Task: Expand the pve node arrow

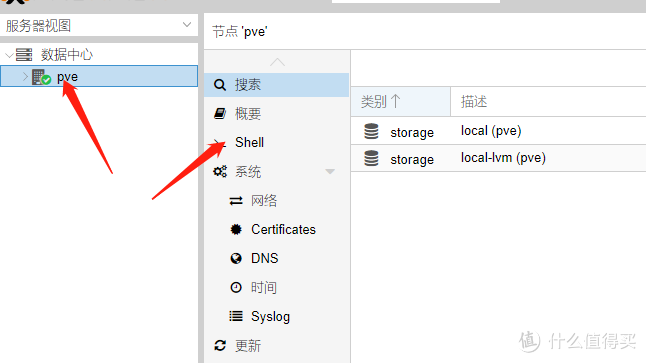Action: coord(25,76)
